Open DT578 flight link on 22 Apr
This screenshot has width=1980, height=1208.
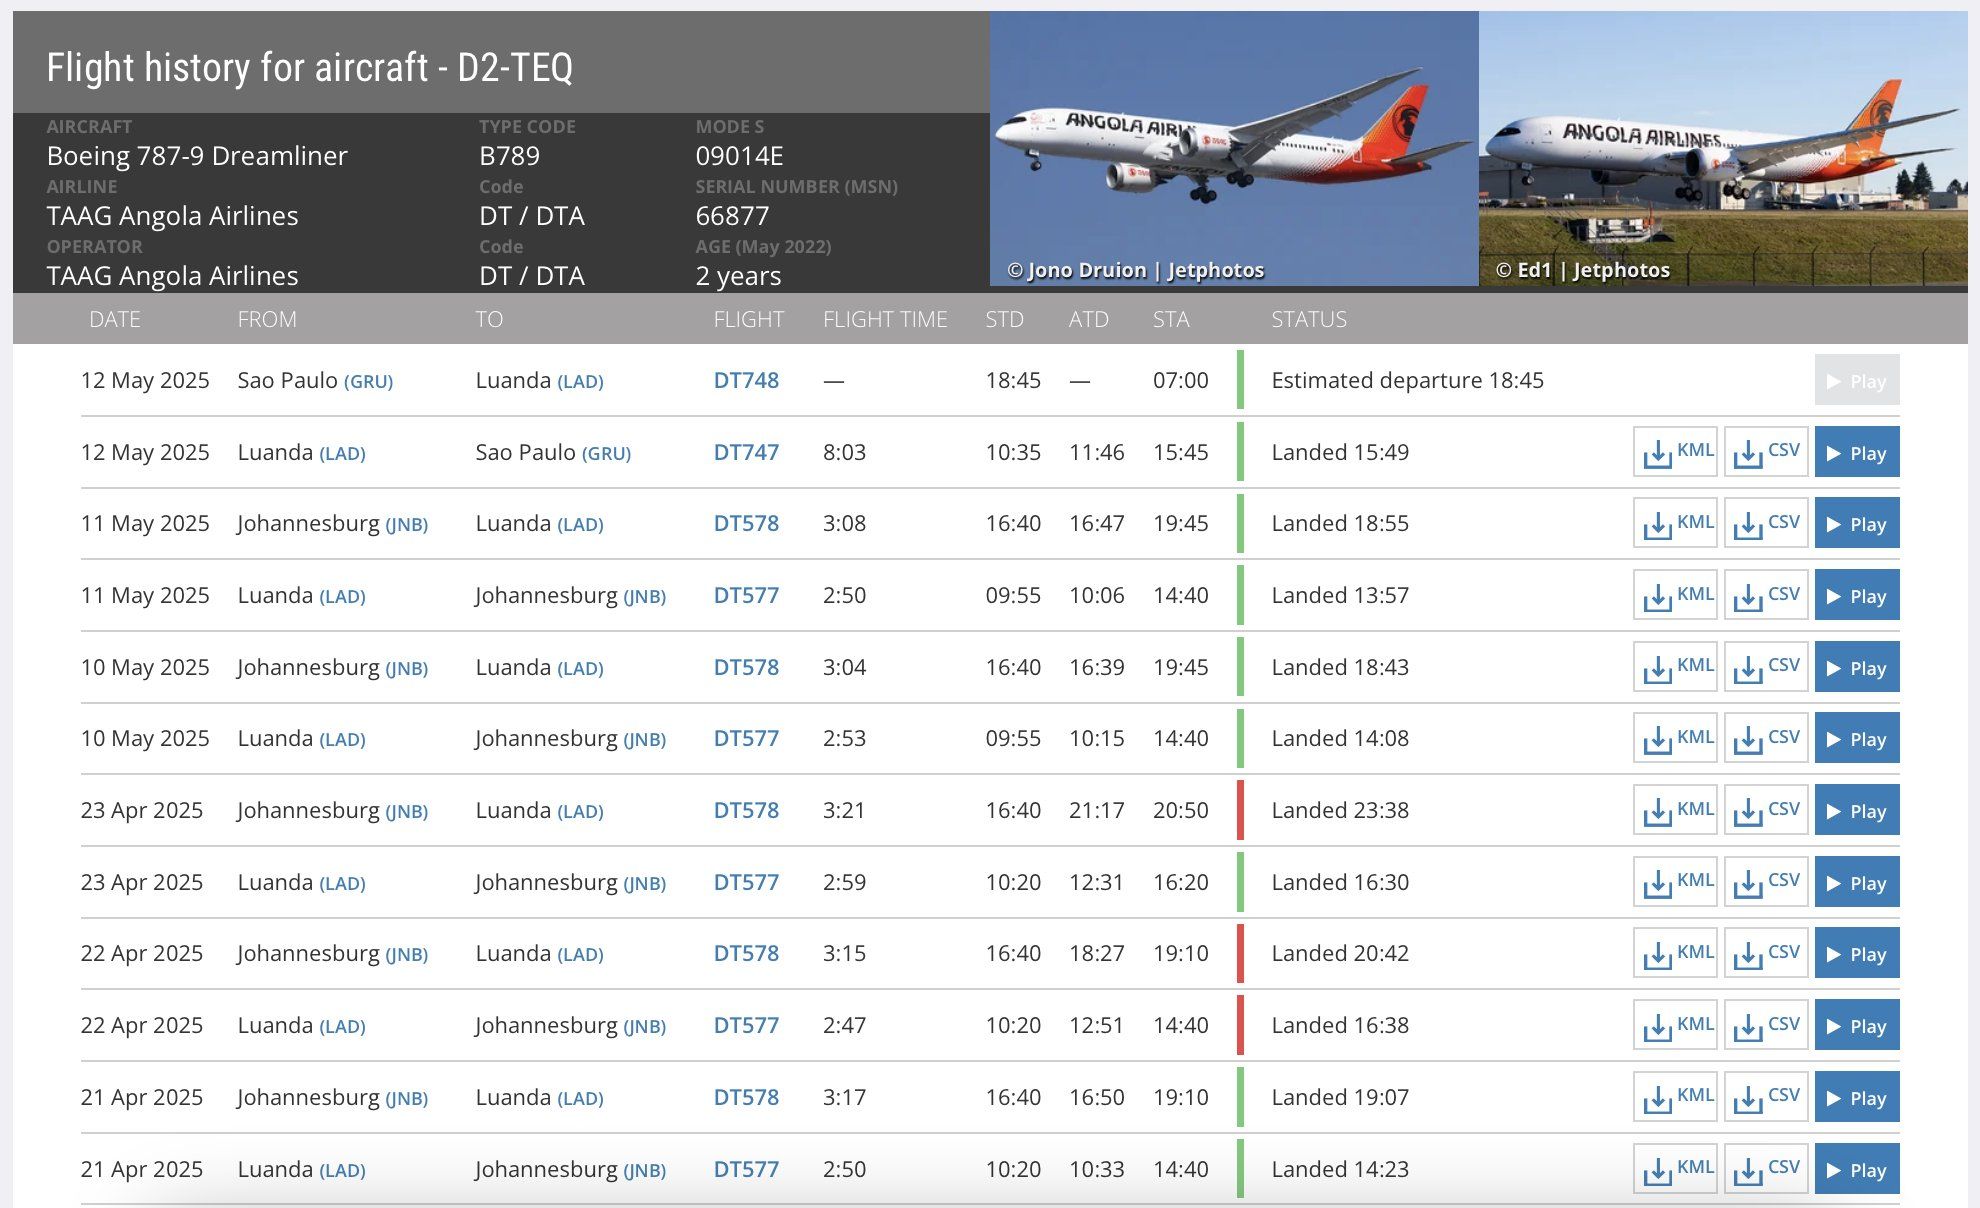point(746,954)
